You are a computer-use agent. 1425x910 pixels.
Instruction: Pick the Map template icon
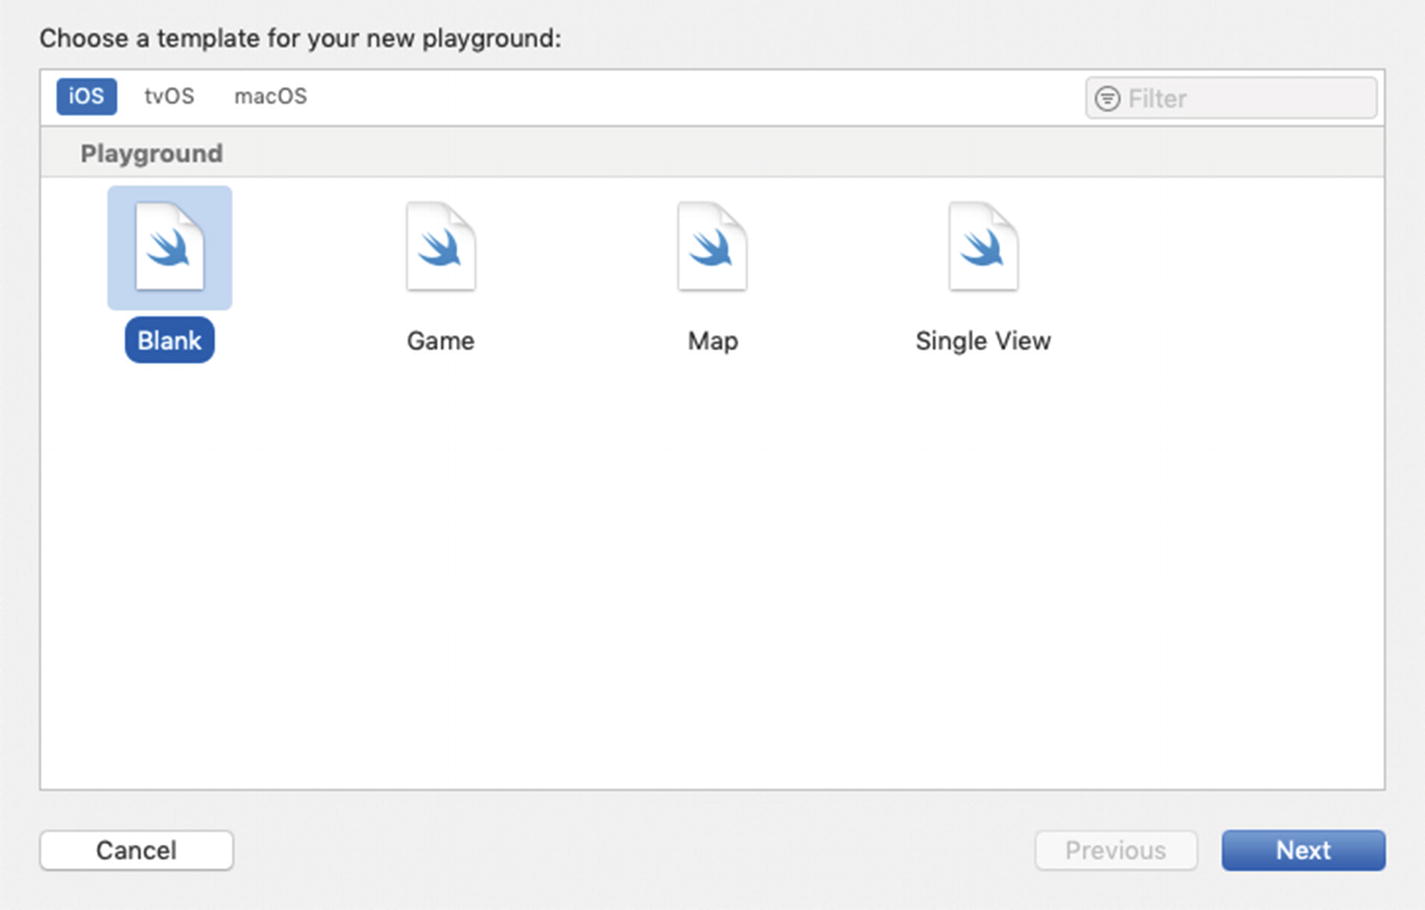point(712,247)
